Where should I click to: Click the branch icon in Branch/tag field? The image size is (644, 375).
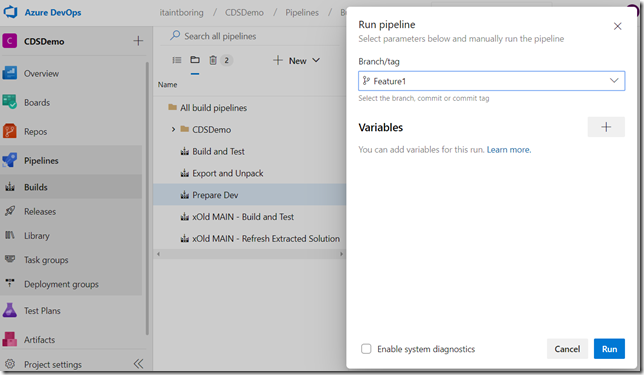[366, 81]
